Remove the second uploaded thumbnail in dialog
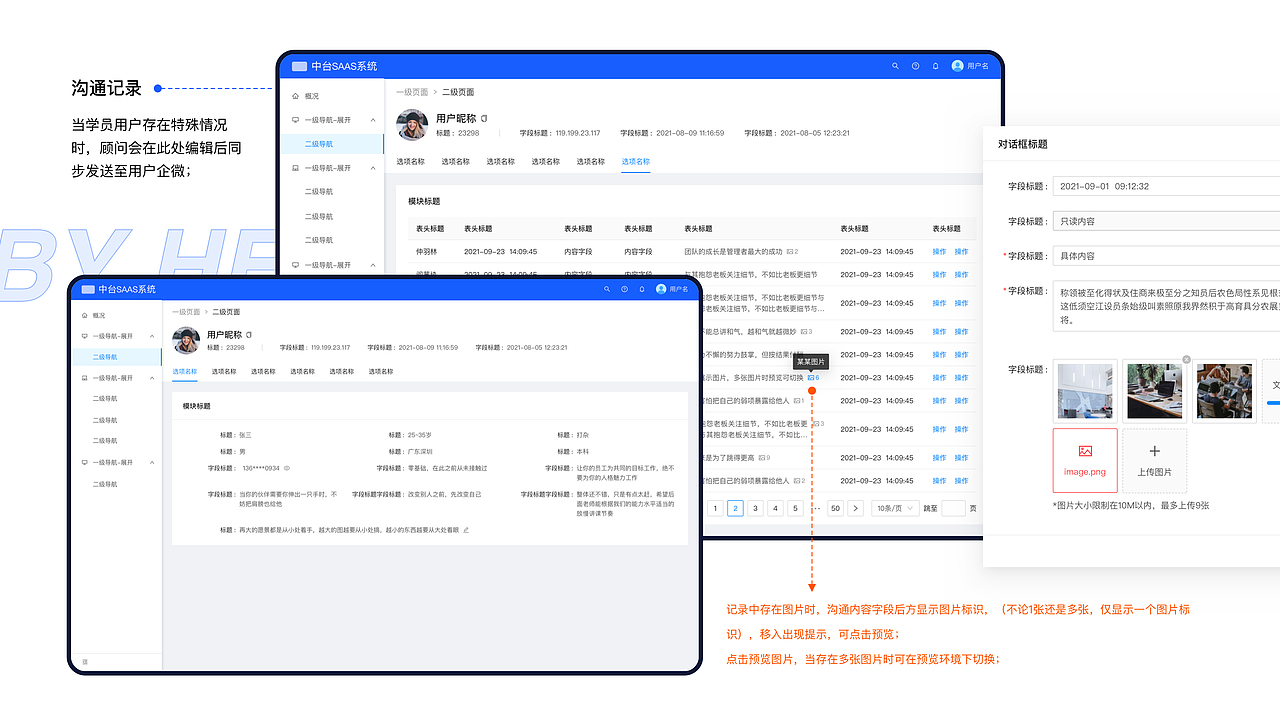 click(x=1186, y=360)
